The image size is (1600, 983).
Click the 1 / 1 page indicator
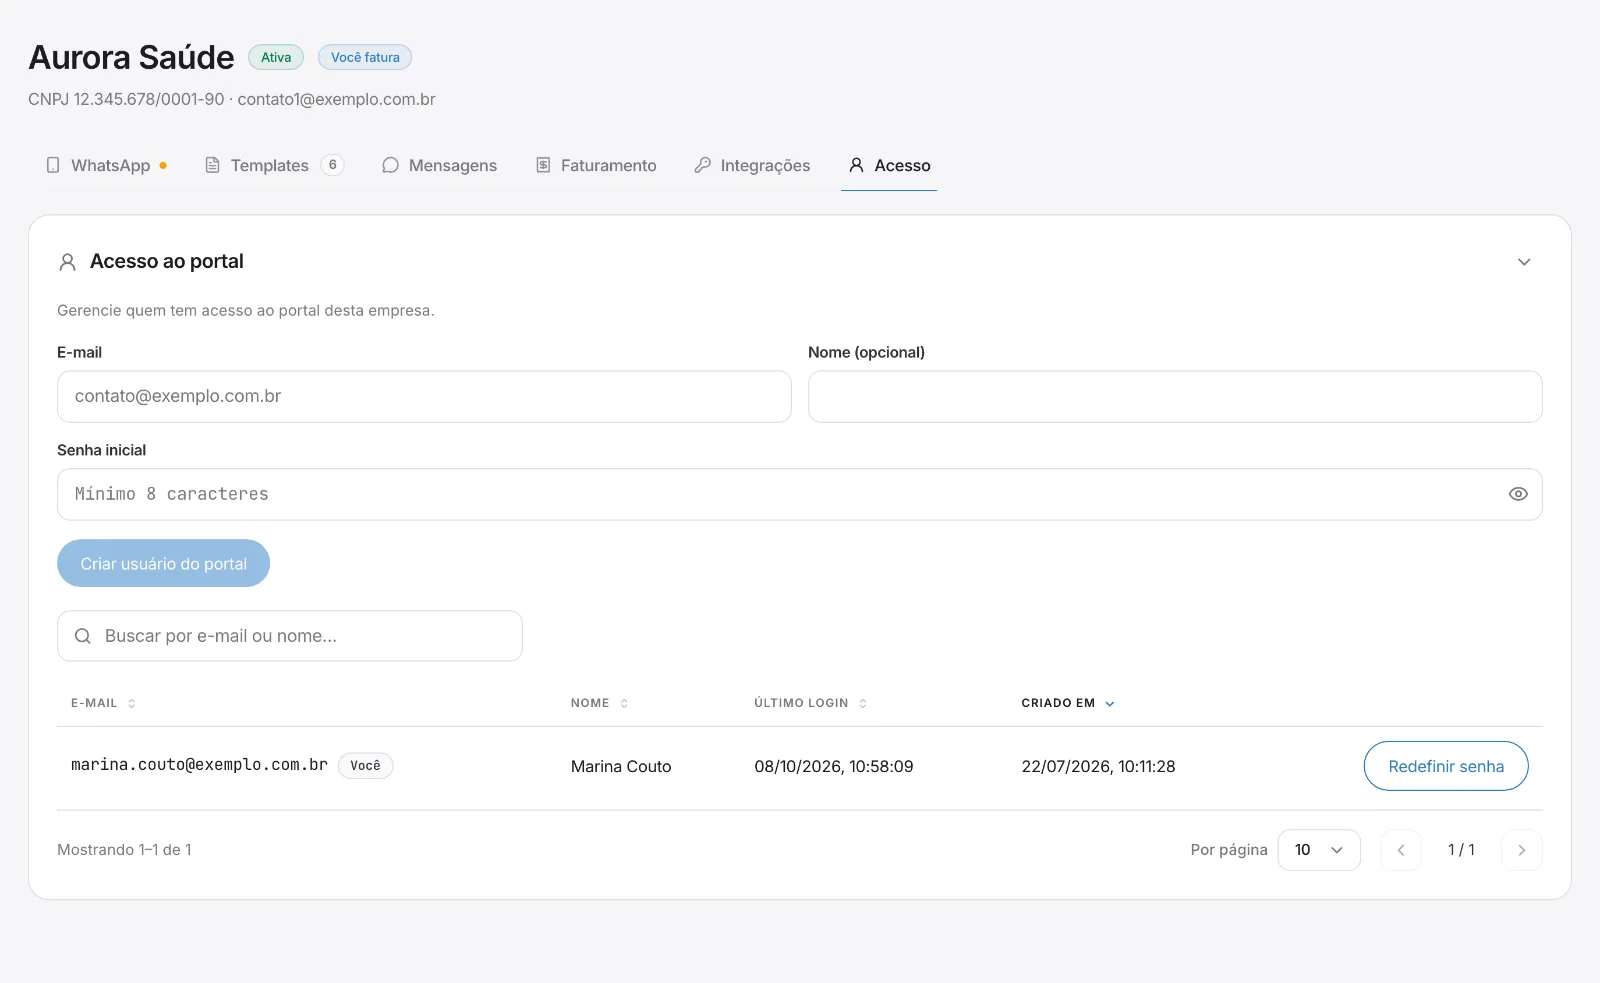pyautogui.click(x=1461, y=850)
